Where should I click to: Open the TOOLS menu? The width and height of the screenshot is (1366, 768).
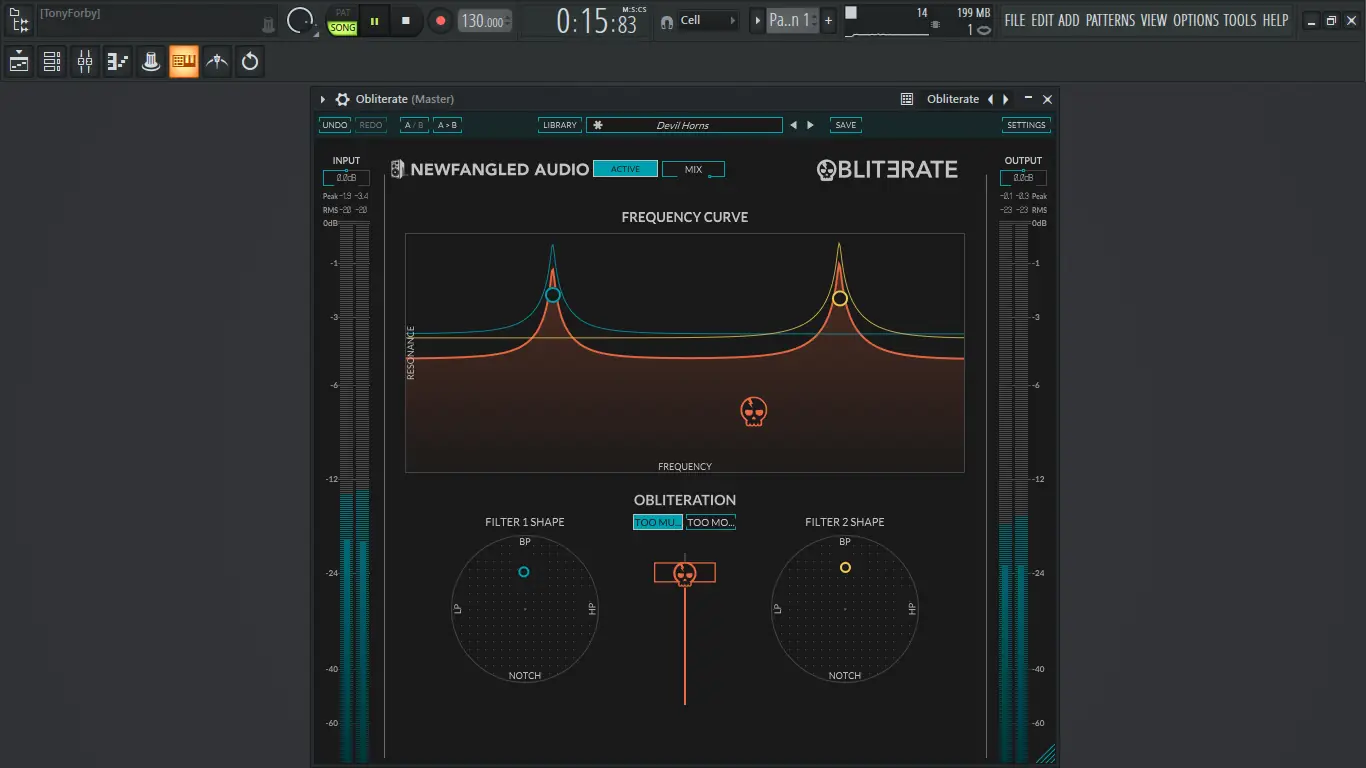coord(1240,20)
